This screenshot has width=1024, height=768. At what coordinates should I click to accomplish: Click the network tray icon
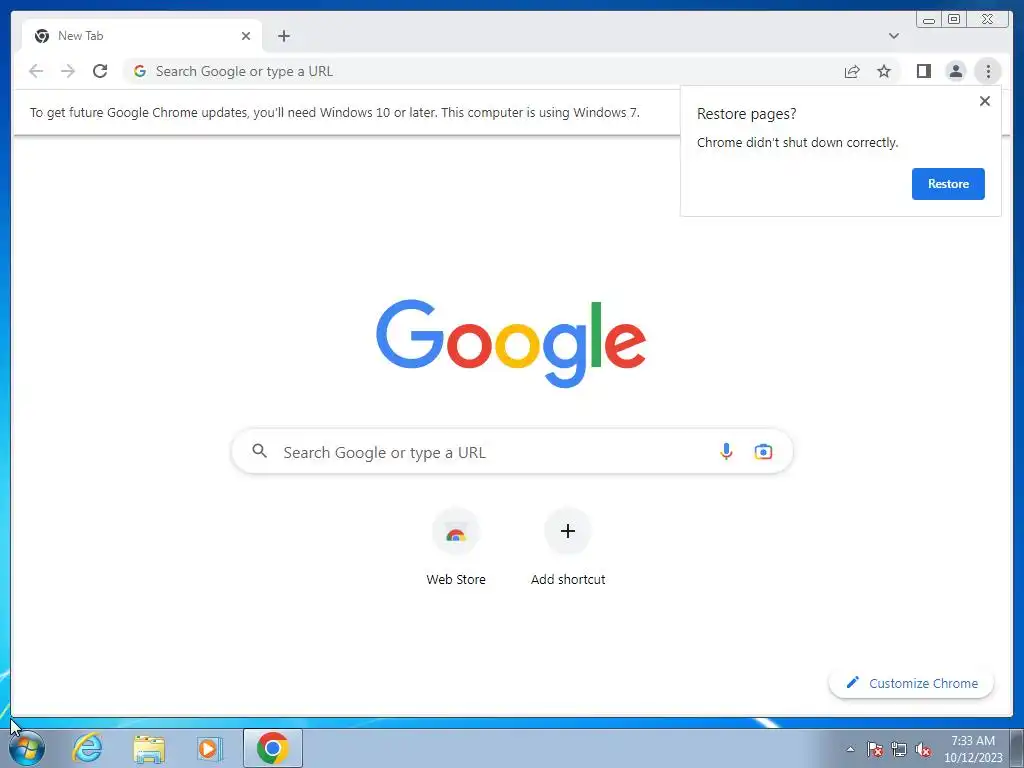coord(899,749)
